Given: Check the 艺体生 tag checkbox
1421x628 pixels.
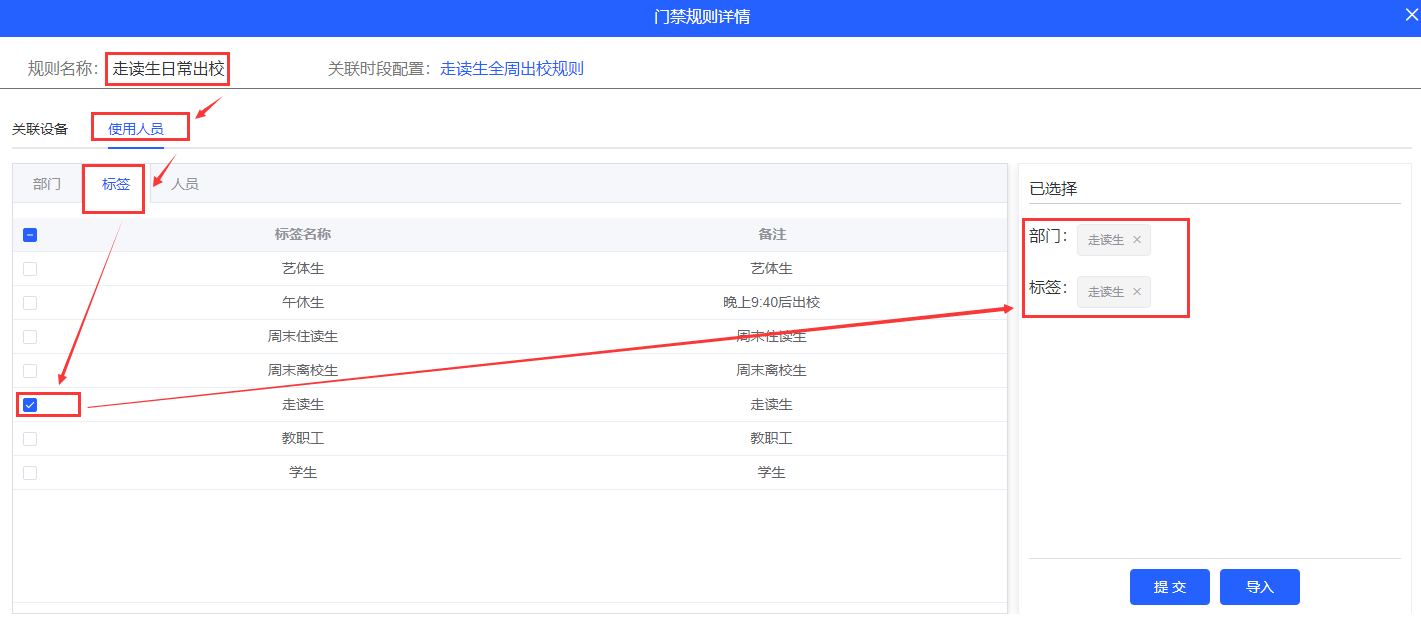Looking at the screenshot, I should tap(30, 269).
